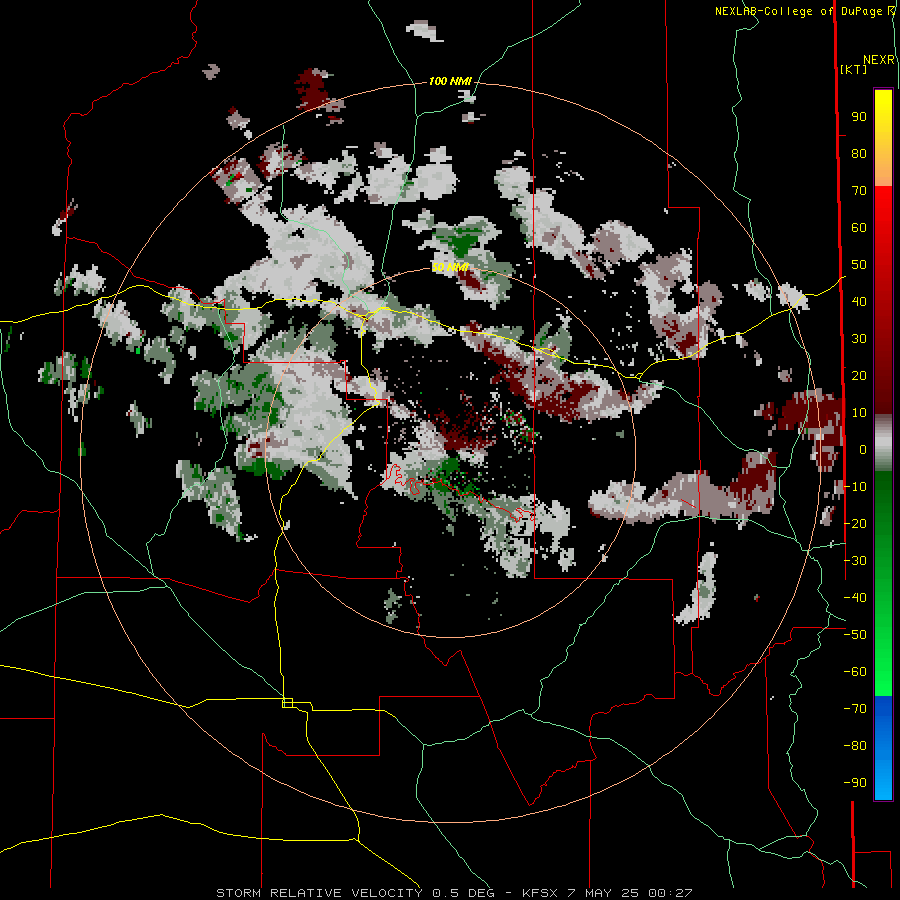900x900 pixels.
Task: Click the -70 value on the velocity scale
Action: point(855,709)
